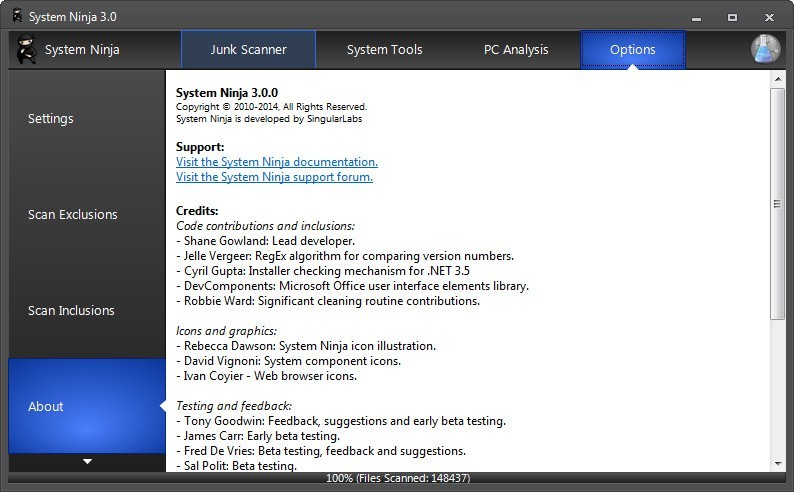This screenshot has width=794, height=492.
Task: Open the Junk Scanner tab
Action: click(248, 50)
